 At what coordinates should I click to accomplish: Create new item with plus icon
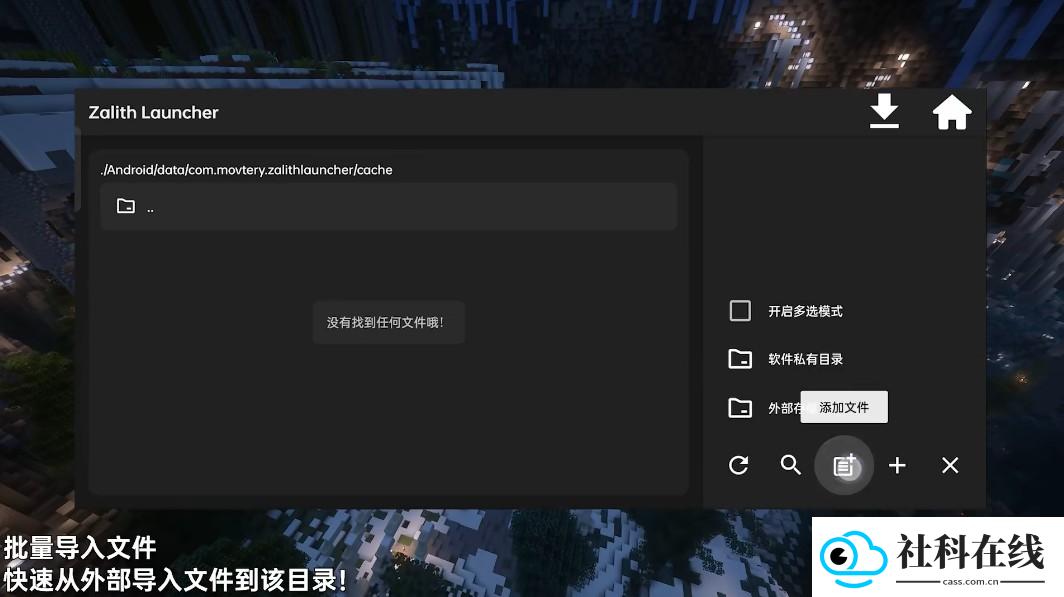coord(897,465)
